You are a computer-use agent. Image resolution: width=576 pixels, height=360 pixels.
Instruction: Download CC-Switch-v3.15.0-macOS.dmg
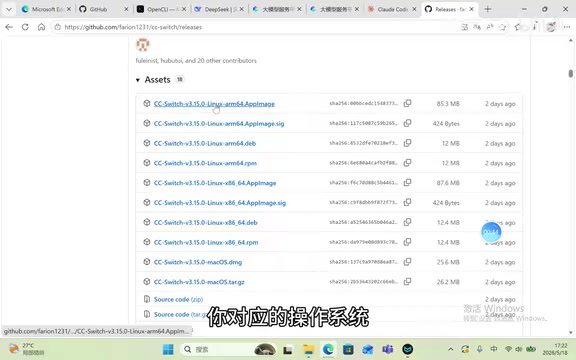pyautogui.click(x=198, y=262)
